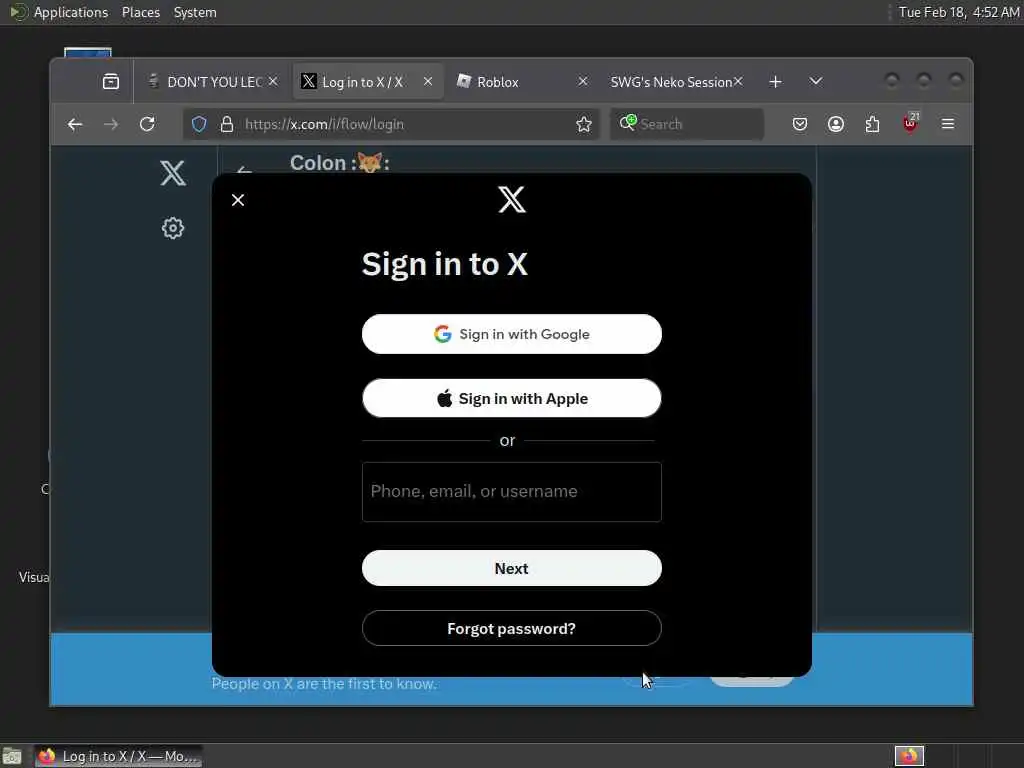Screen dimensions: 1024x768
Task: Open the System menu
Action: click(x=195, y=12)
